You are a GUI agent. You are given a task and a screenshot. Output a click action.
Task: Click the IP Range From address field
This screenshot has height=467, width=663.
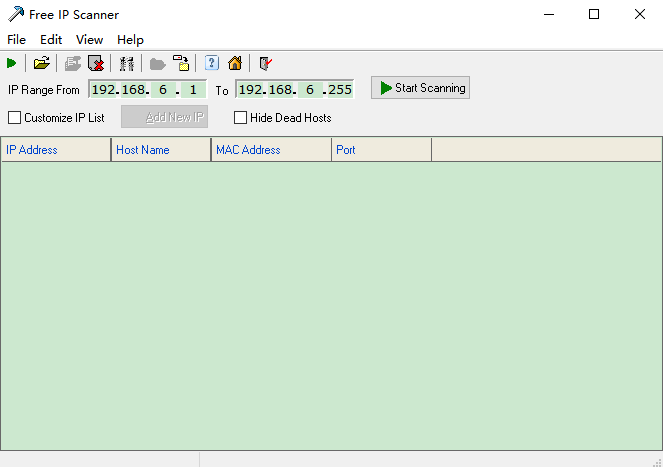(x=146, y=89)
